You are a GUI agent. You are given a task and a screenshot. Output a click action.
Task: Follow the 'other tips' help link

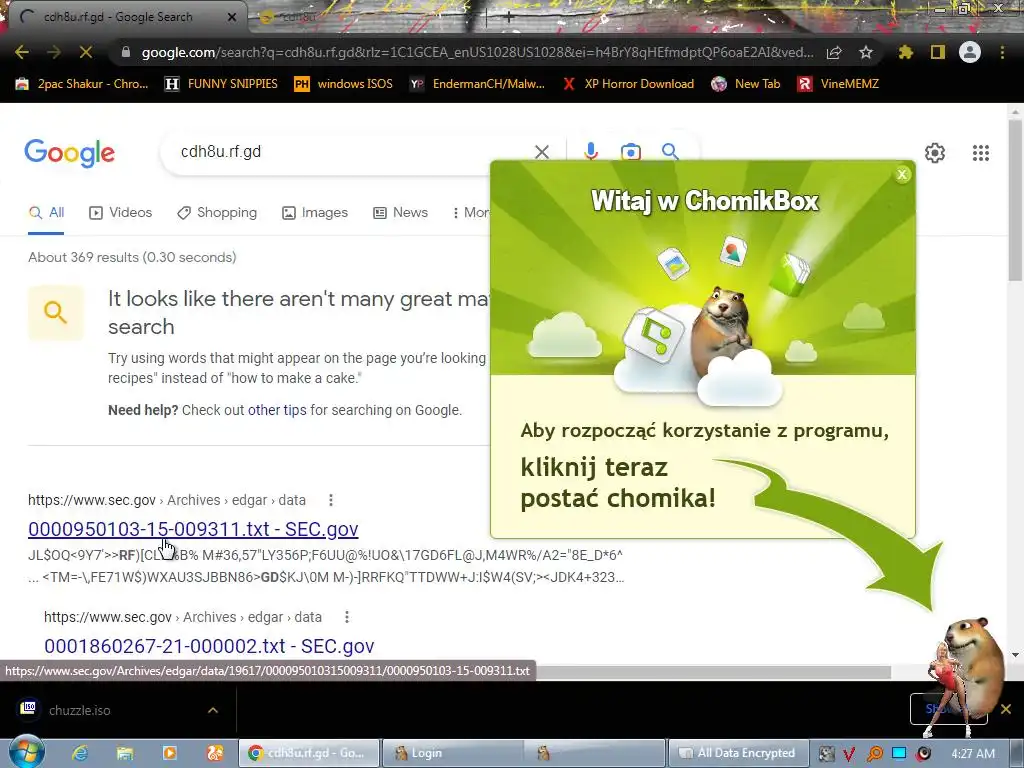point(277,410)
